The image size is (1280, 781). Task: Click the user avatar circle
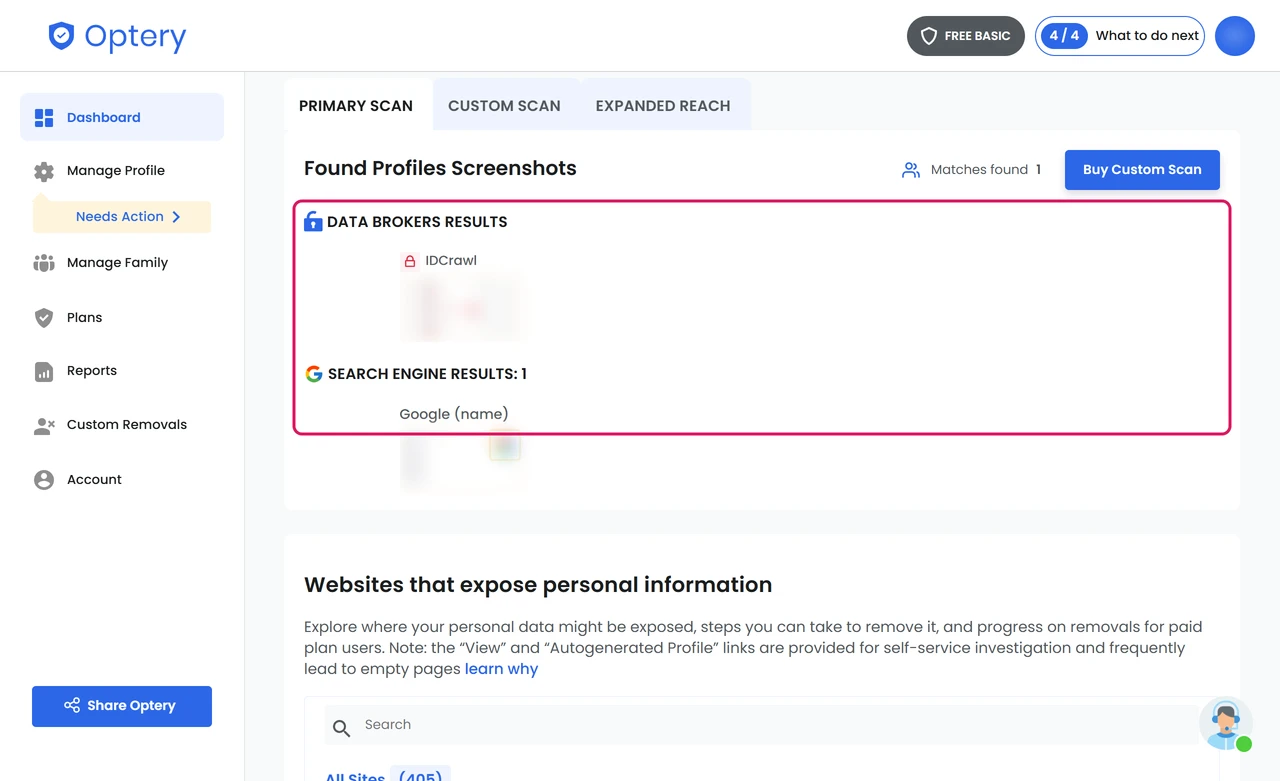pos(1235,36)
